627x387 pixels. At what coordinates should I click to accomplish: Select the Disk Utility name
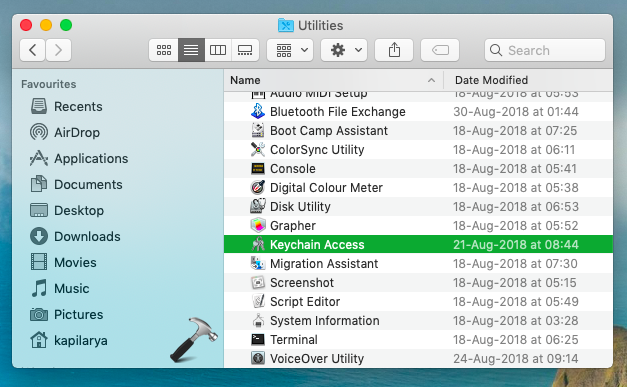[x=300, y=206]
